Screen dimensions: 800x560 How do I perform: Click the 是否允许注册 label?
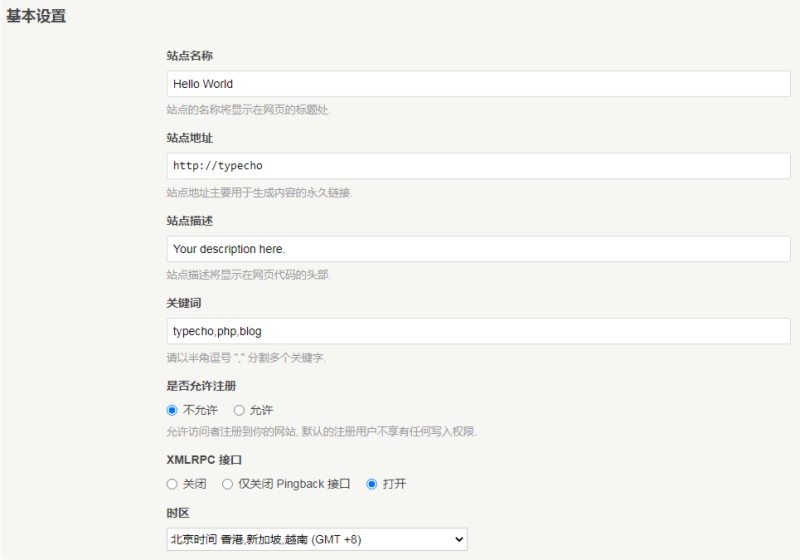201,386
